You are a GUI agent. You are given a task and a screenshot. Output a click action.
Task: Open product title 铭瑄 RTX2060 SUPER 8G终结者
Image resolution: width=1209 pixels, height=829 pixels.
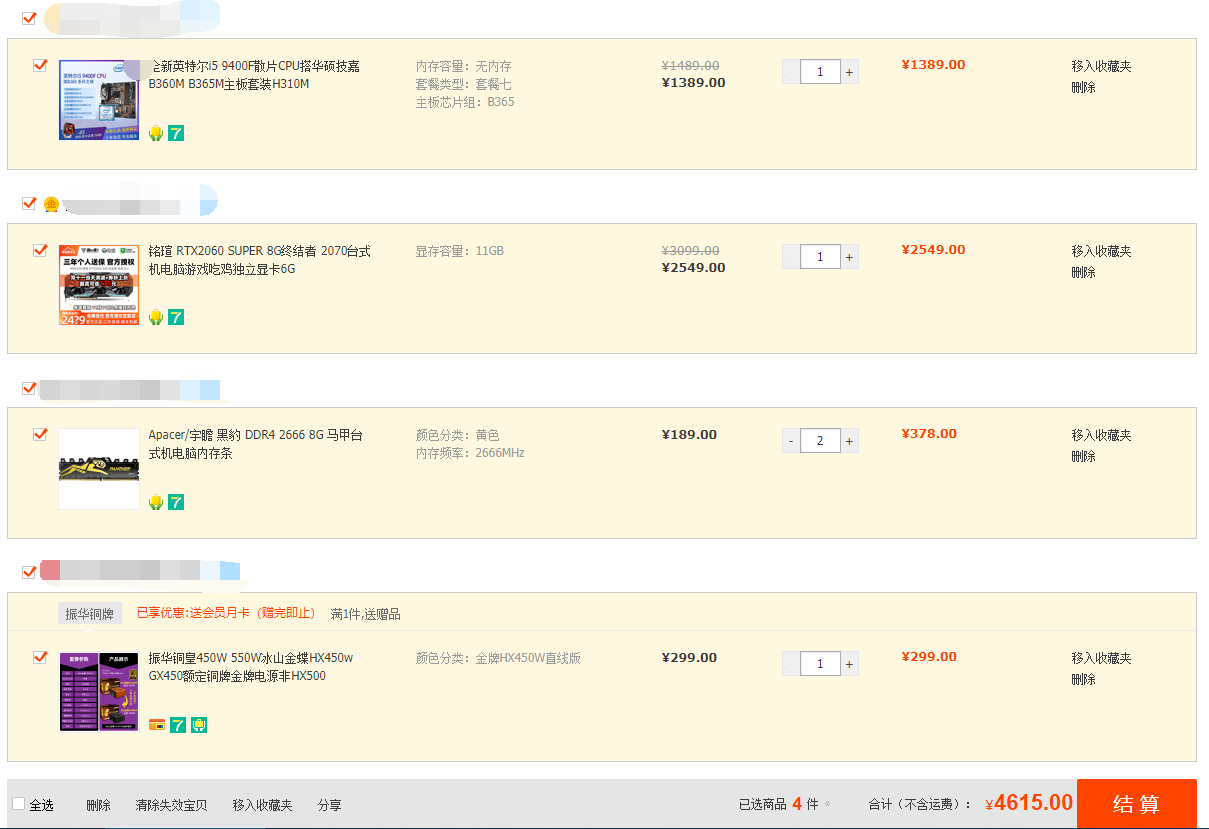[x=260, y=260]
